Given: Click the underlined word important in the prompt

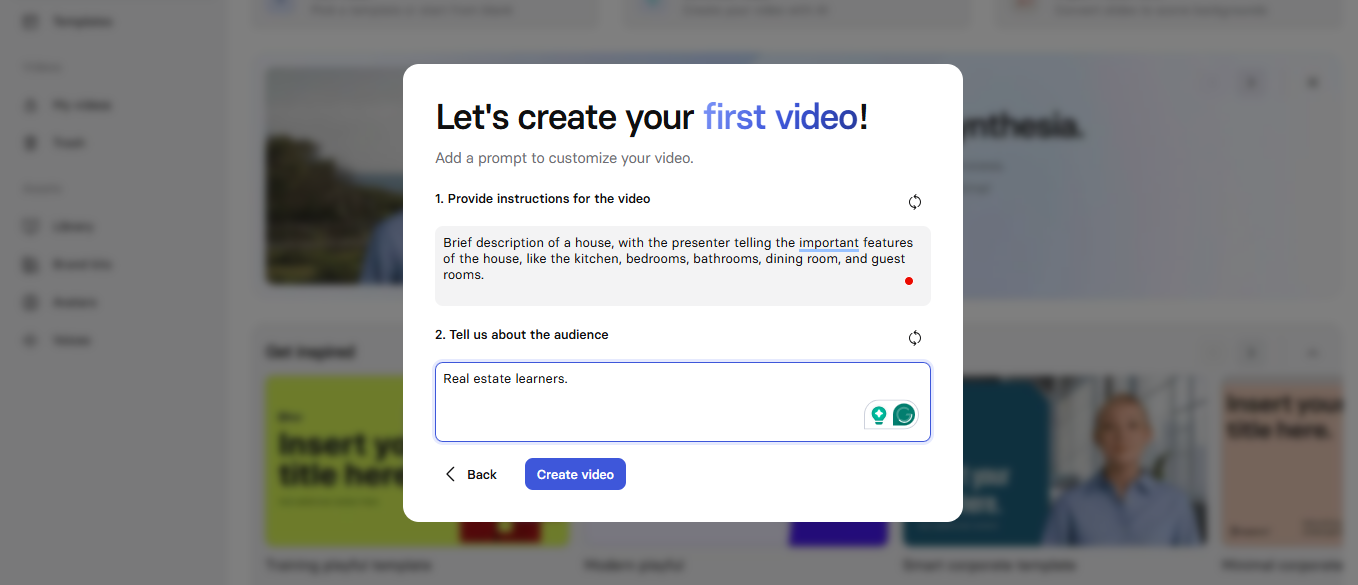Looking at the screenshot, I should coord(829,242).
